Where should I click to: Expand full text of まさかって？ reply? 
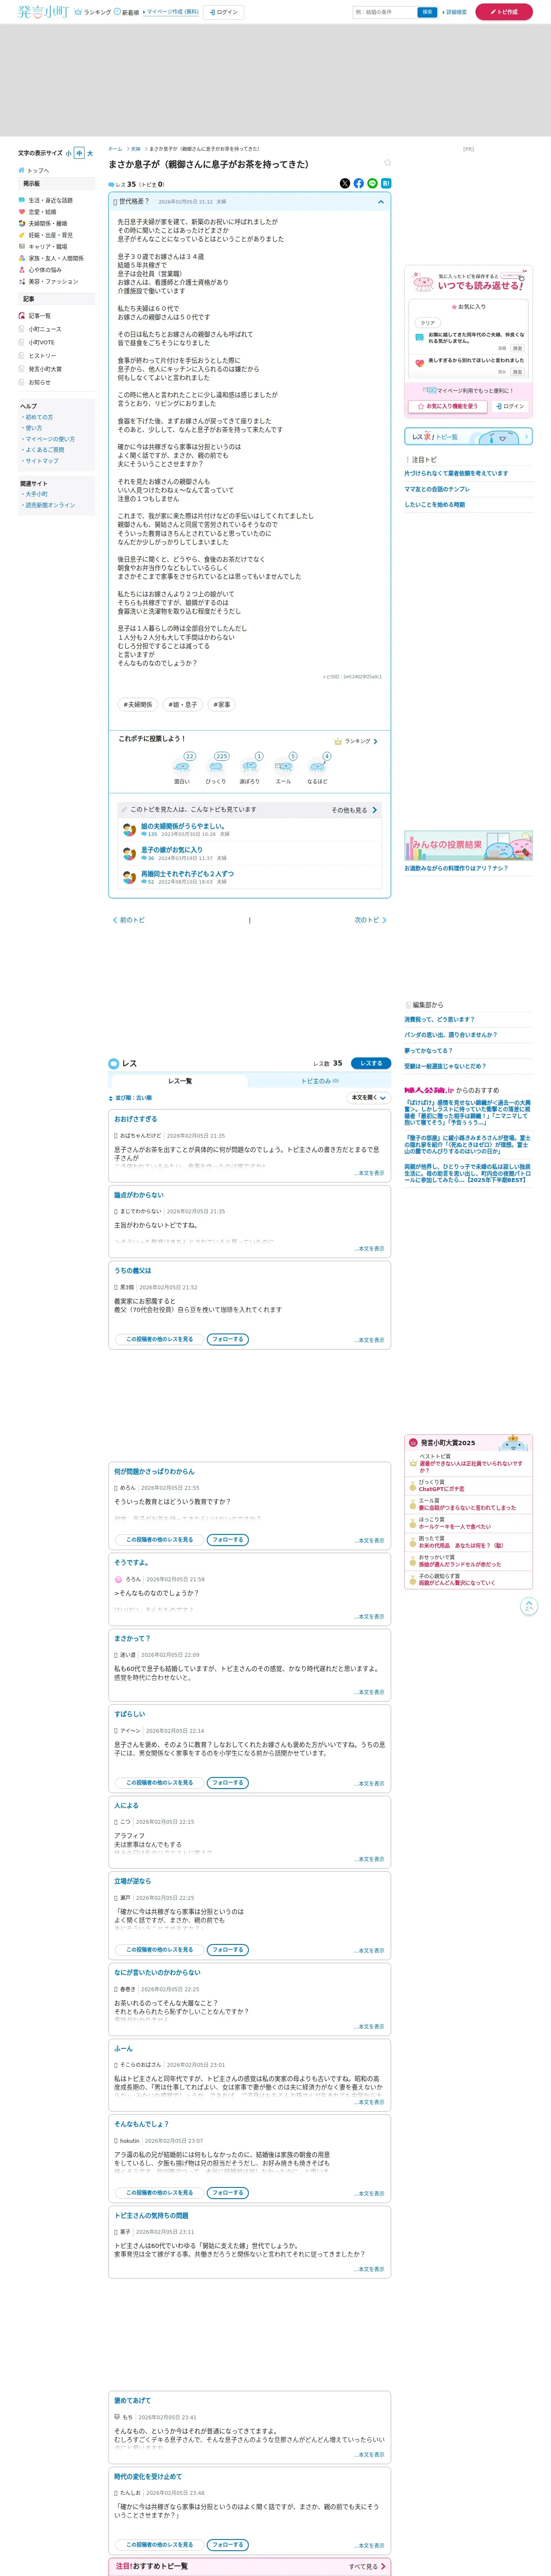(x=369, y=1692)
